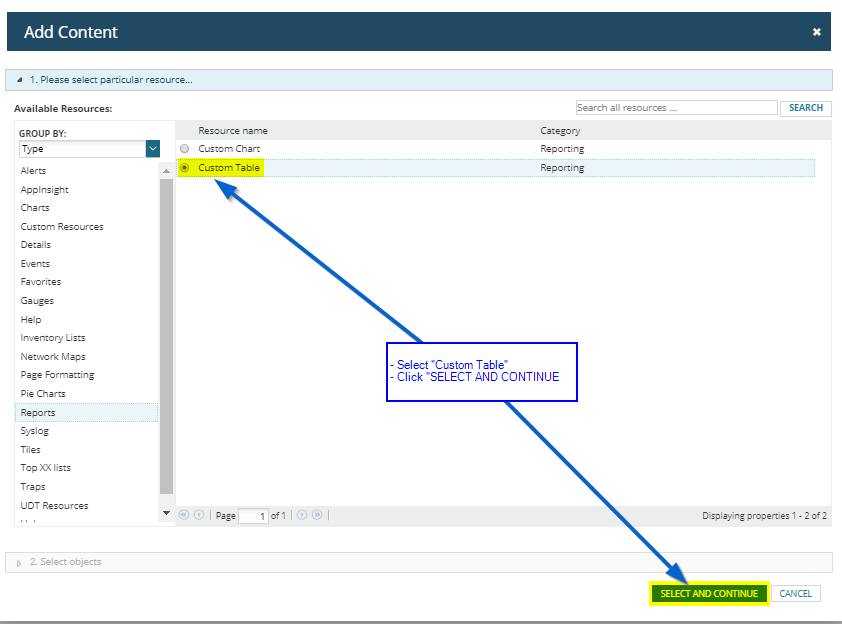The image size is (842, 624).
Task: Go to previous page of resources
Action: pos(199,515)
